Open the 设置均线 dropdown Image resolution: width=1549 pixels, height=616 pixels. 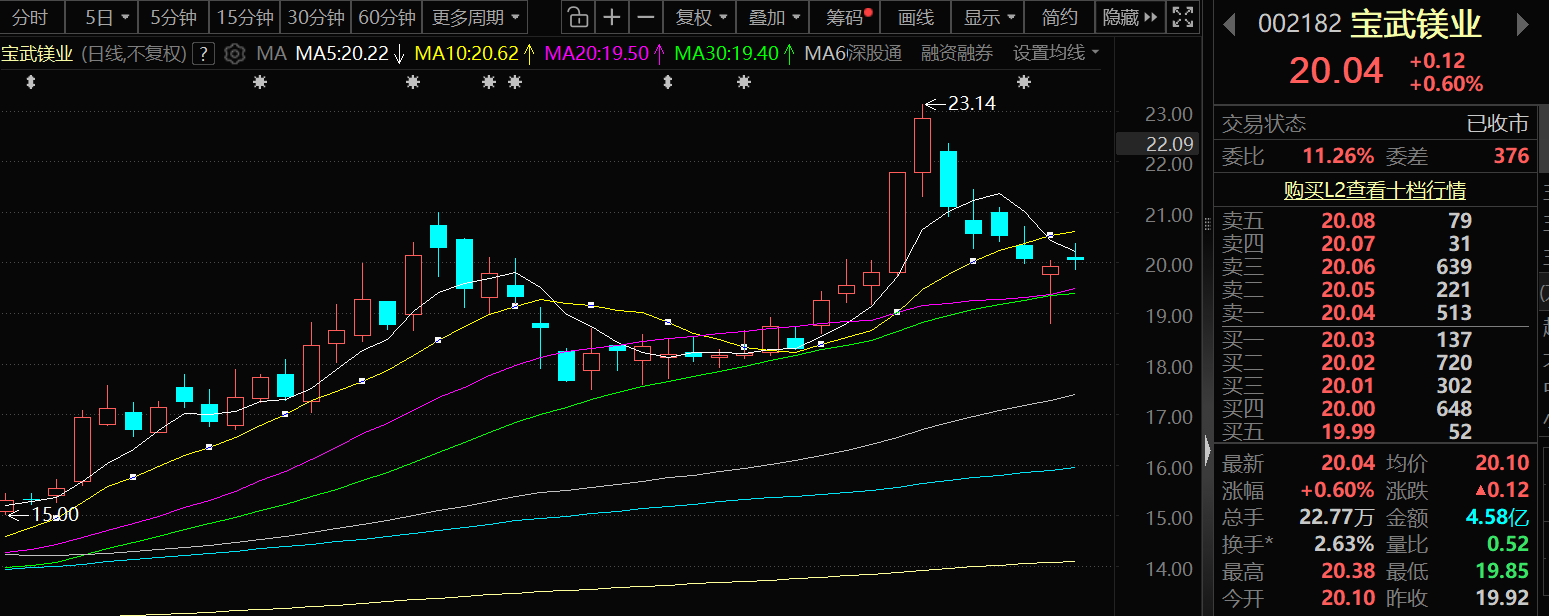pyautogui.click(x=1055, y=54)
